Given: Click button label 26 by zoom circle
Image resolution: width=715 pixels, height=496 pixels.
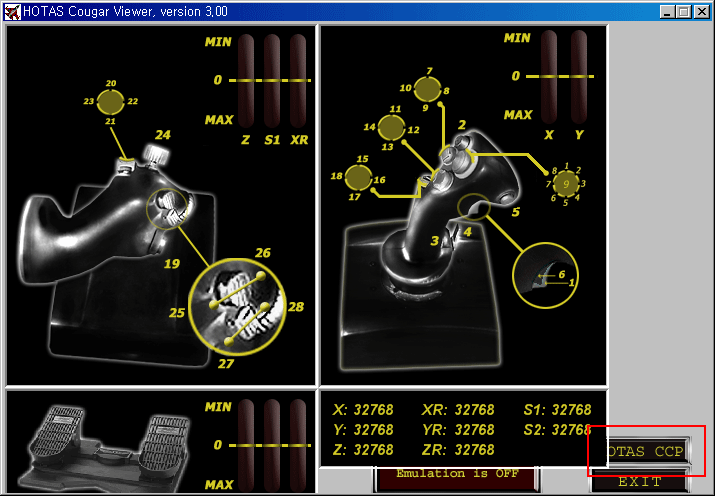Looking at the screenshot, I should point(263,253).
